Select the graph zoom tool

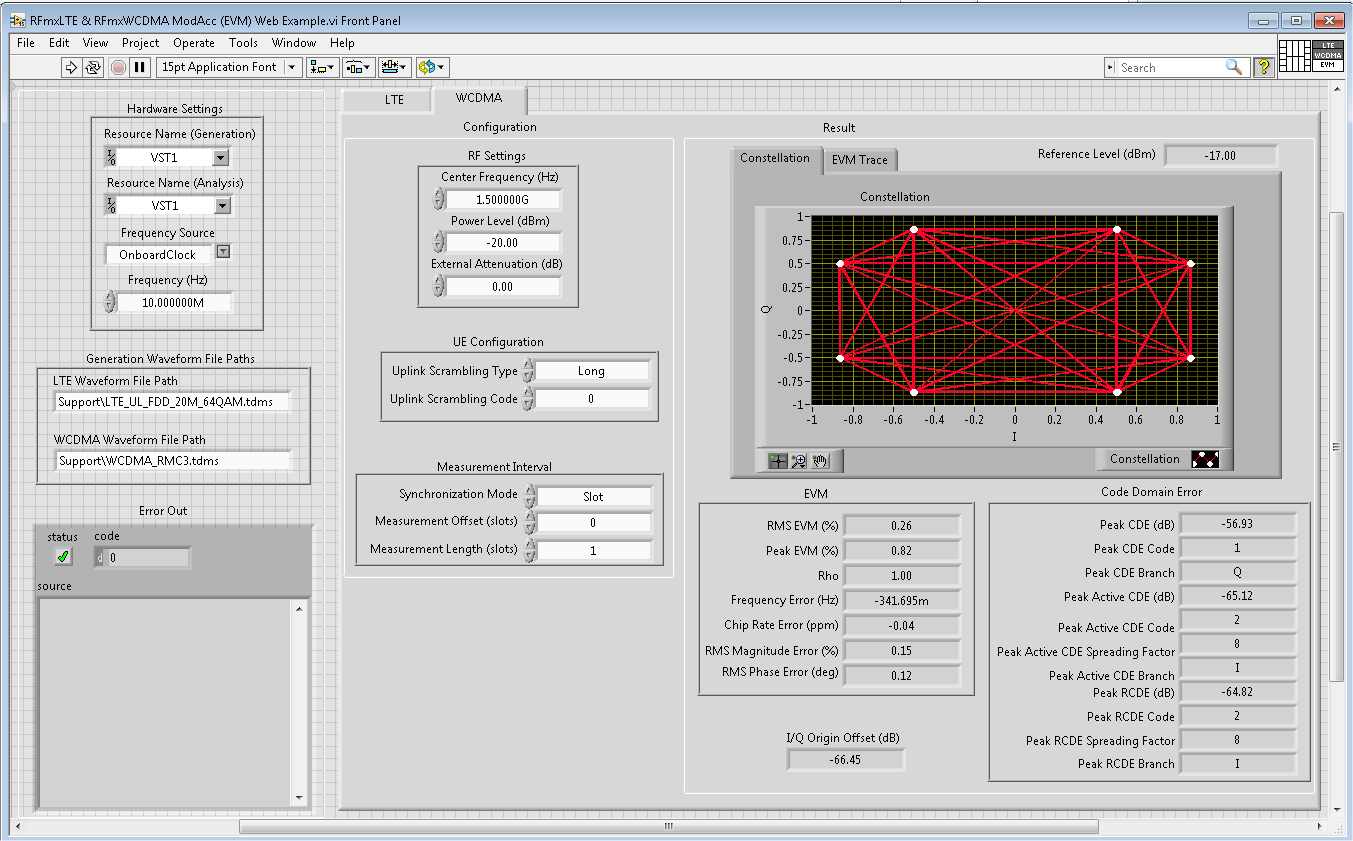[798, 461]
